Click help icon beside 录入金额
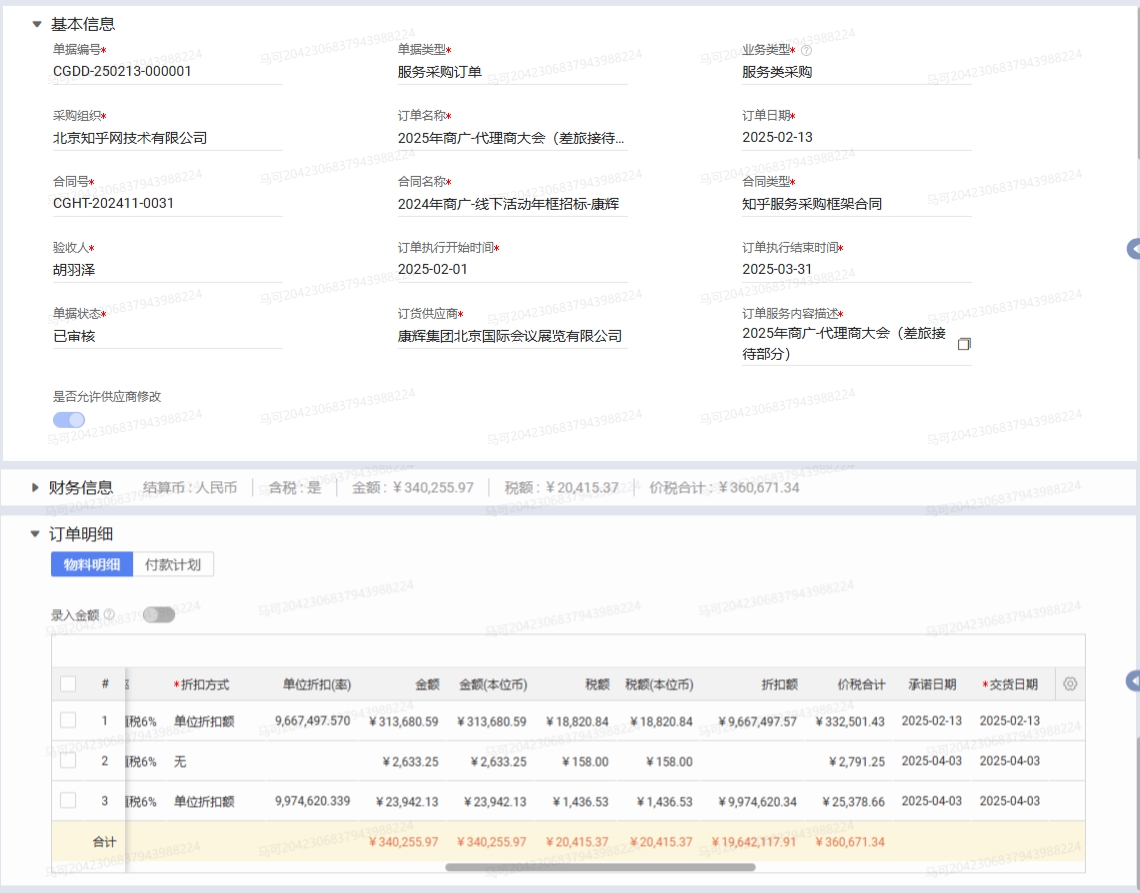 pyautogui.click(x=109, y=615)
